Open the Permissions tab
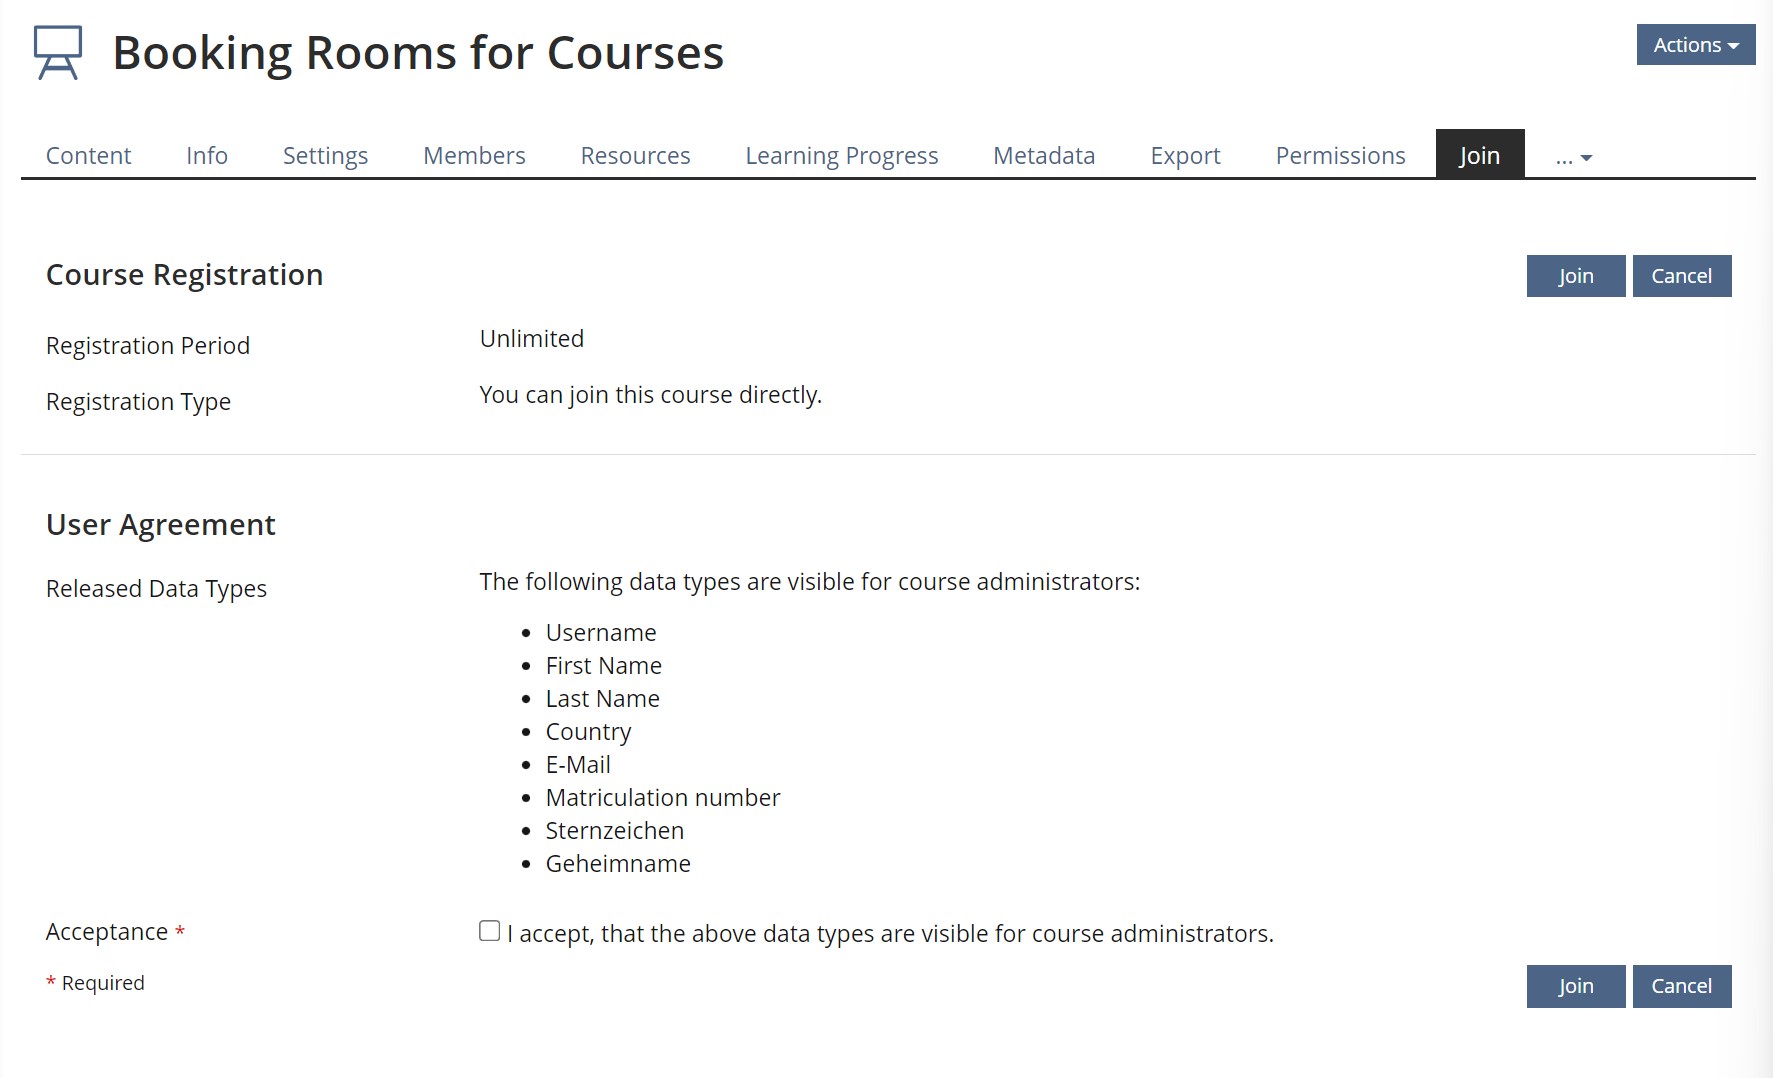Image resolution: width=1773 pixels, height=1078 pixels. tap(1340, 156)
